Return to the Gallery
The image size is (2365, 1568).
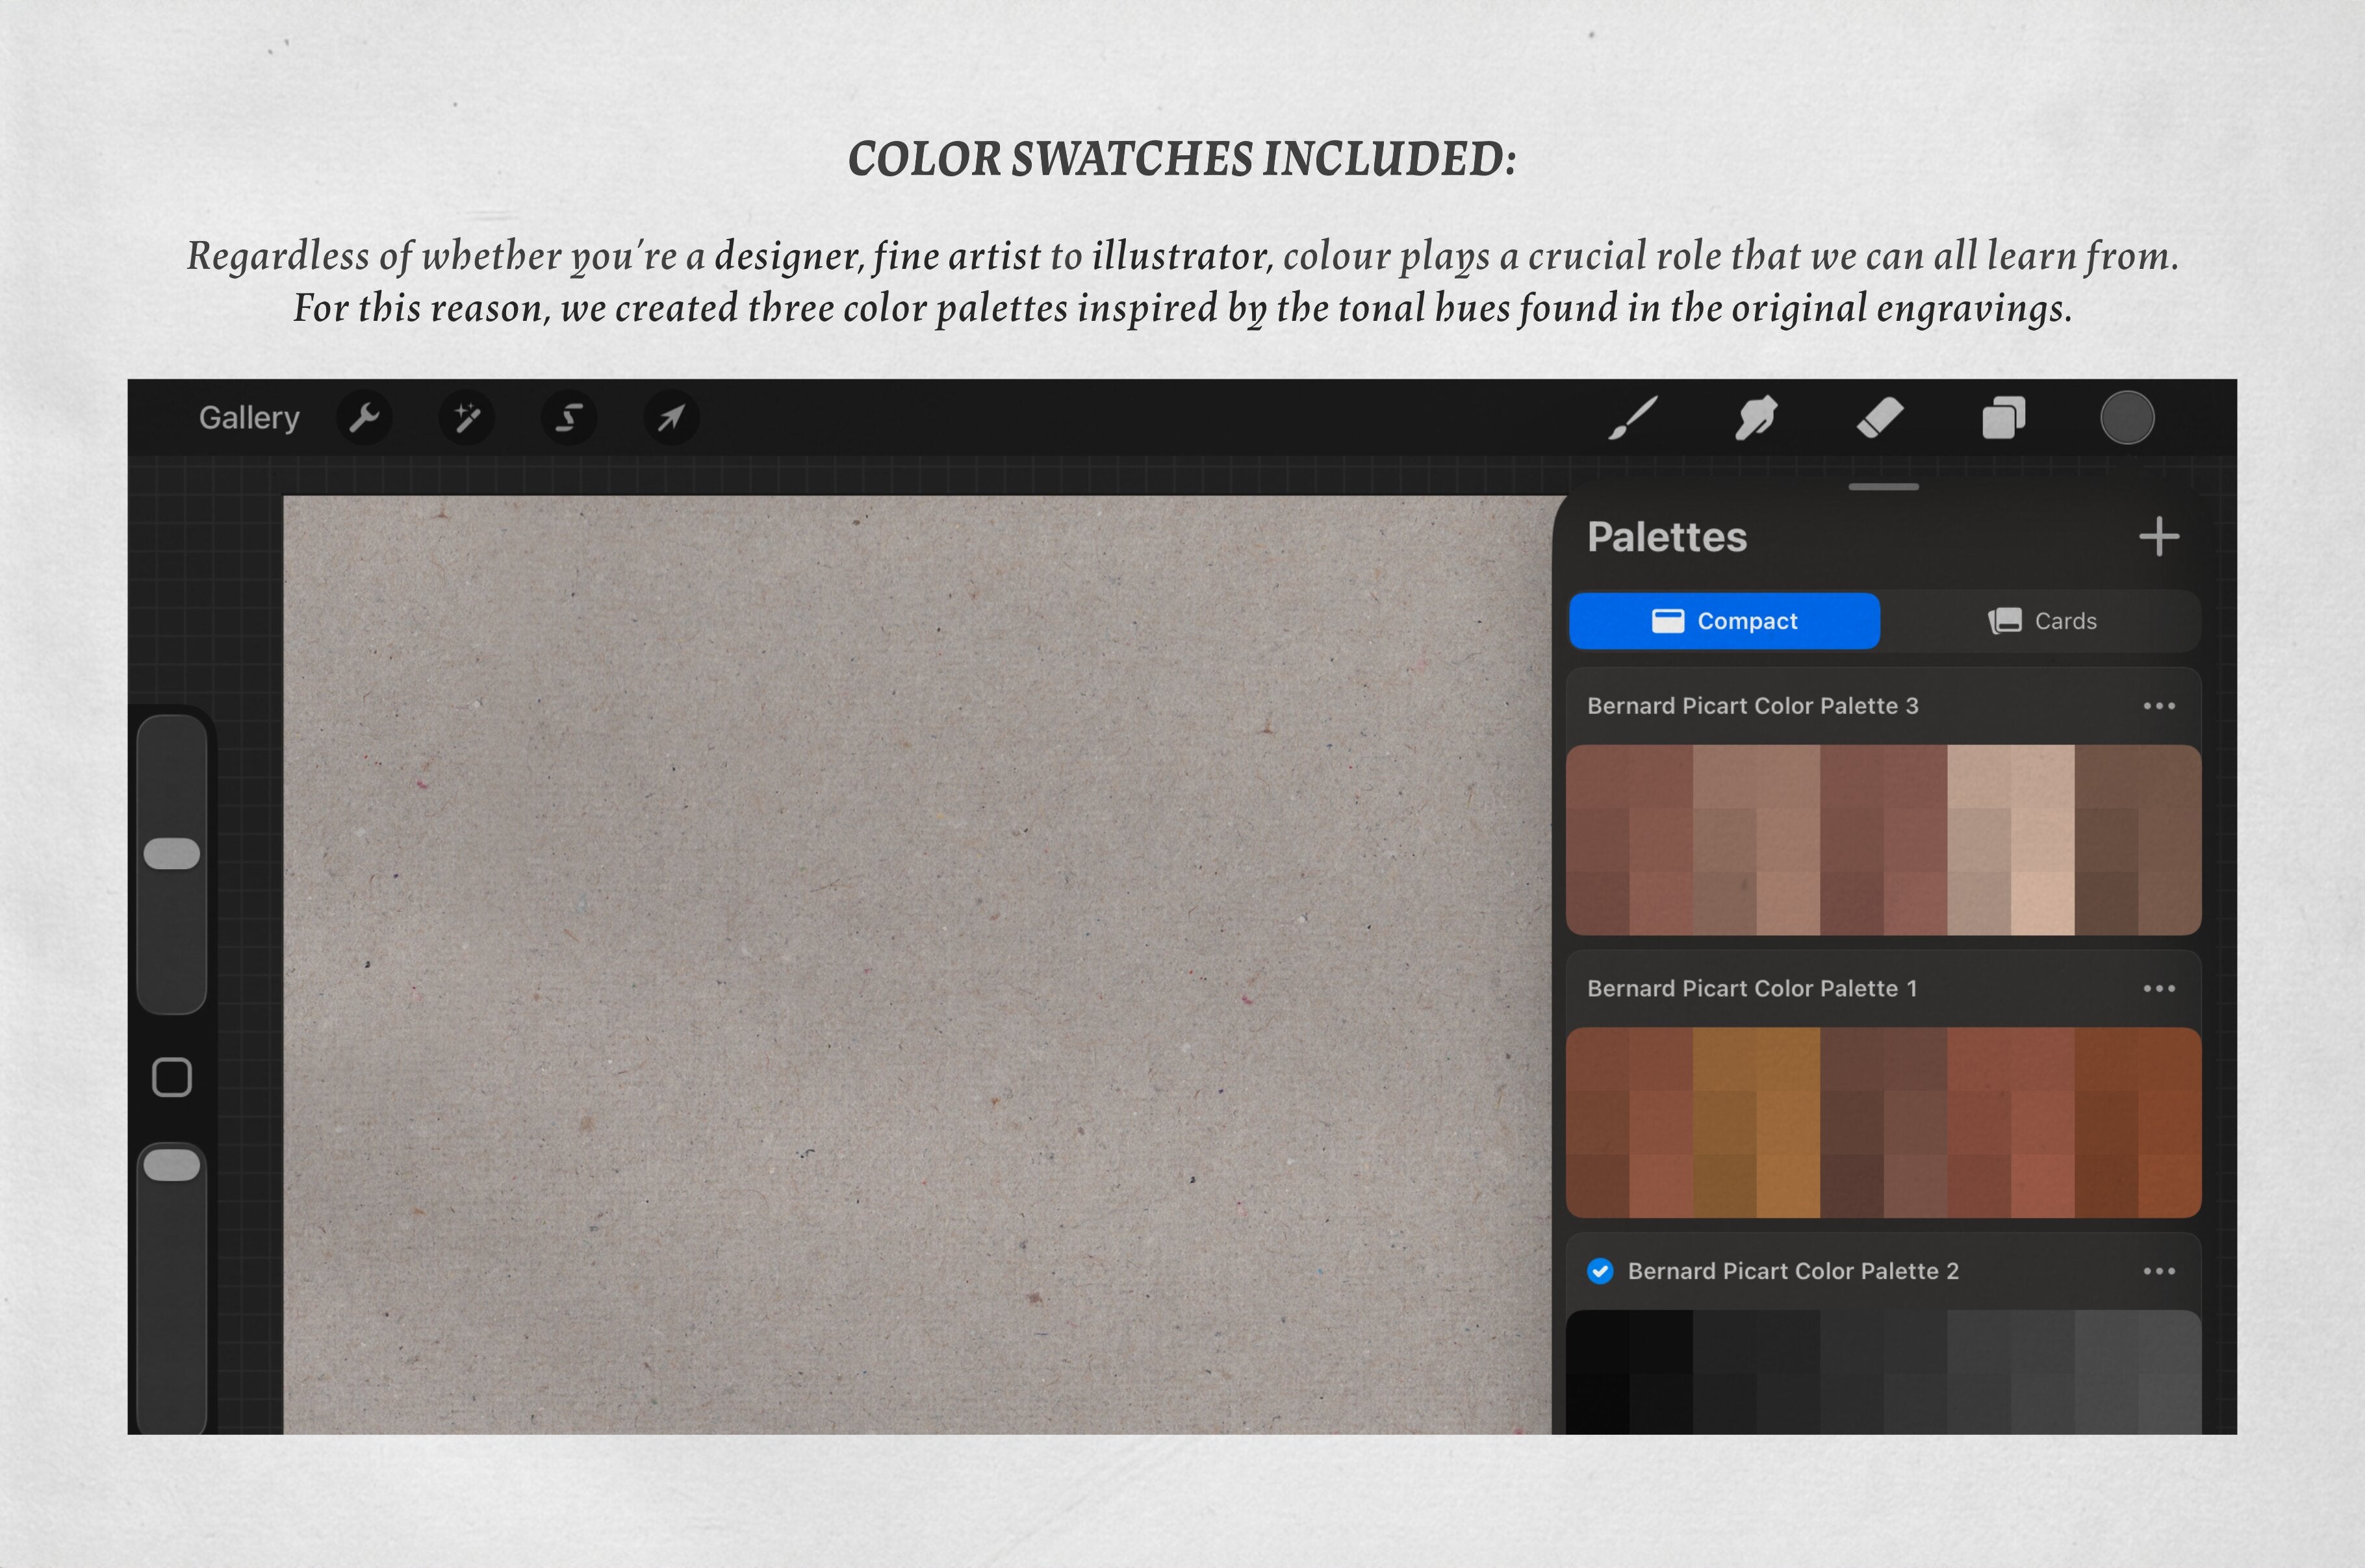click(x=249, y=418)
